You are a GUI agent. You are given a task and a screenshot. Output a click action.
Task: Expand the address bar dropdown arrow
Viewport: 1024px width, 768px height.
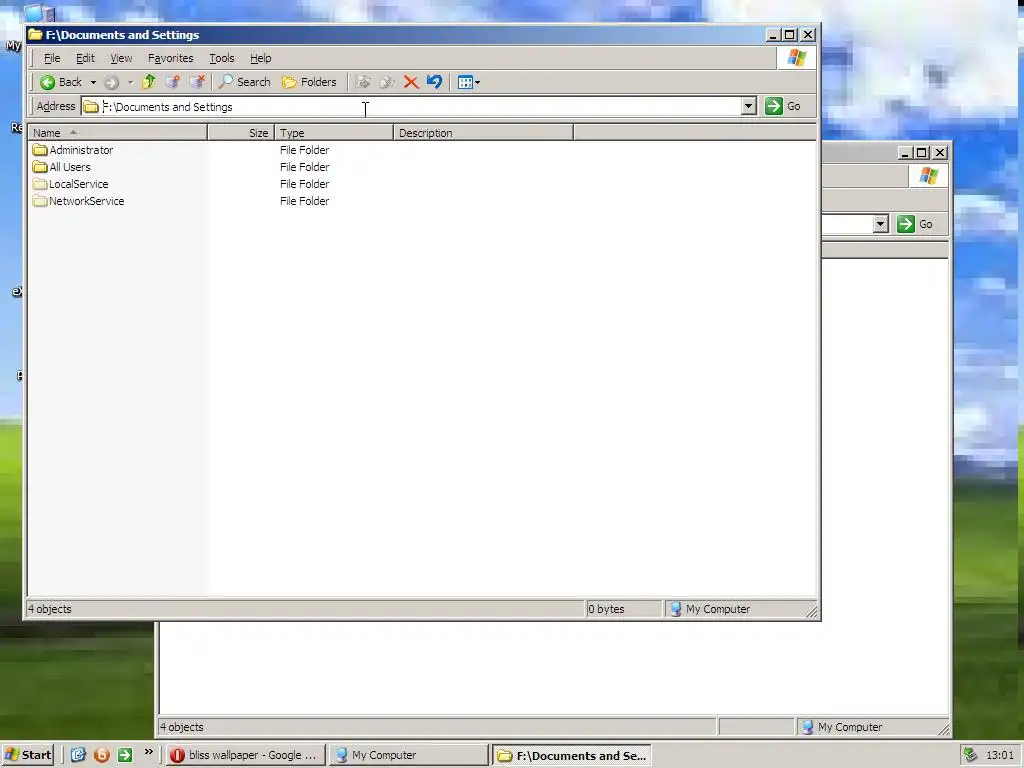click(748, 106)
